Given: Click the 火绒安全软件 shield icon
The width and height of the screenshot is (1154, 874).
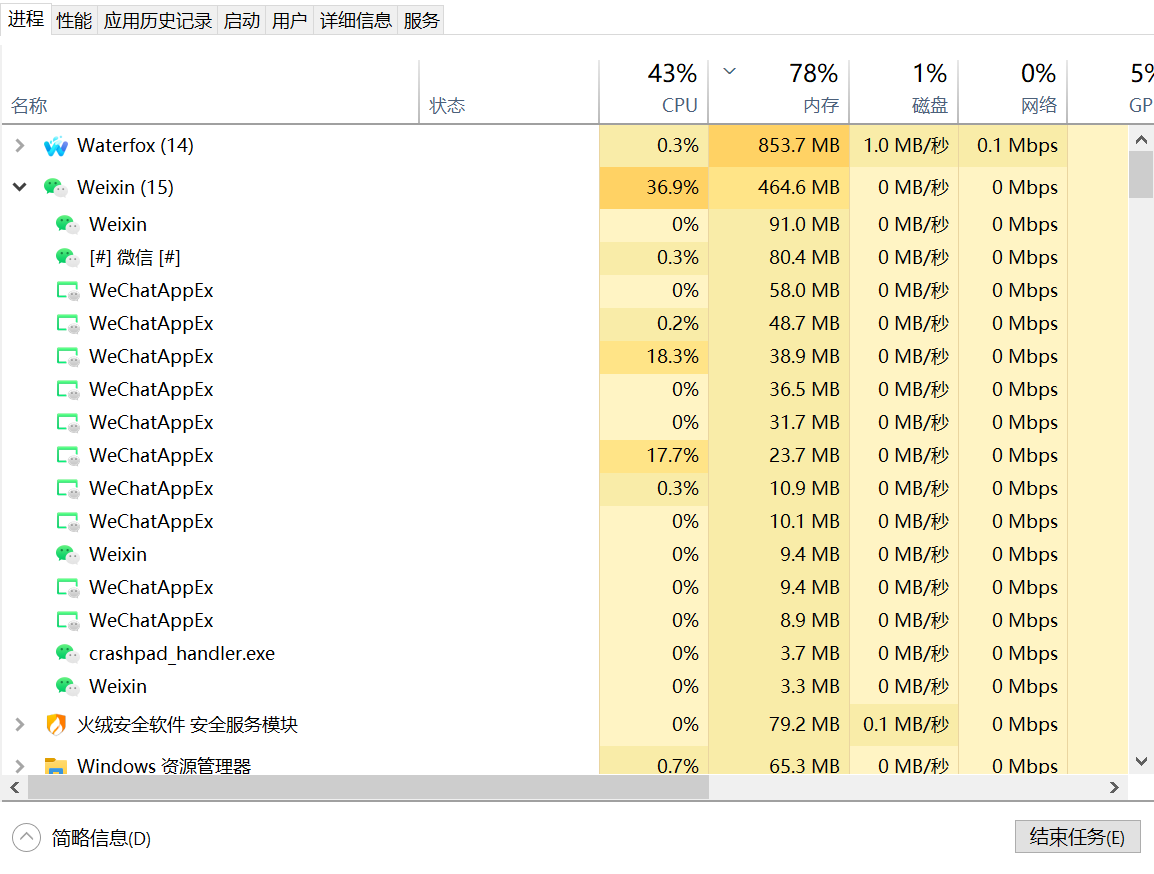Looking at the screenshot, I should (x=56, y=725).
